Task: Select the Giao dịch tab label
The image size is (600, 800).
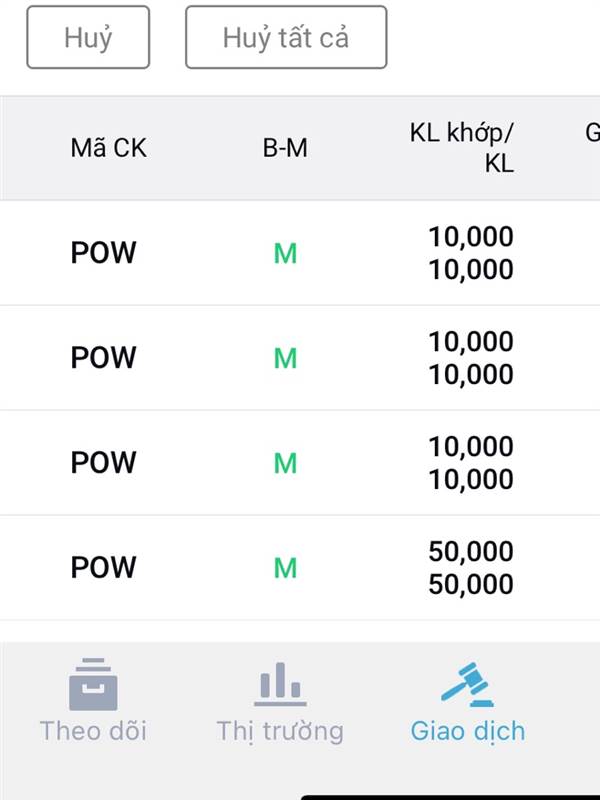Action: pos(467,731)
